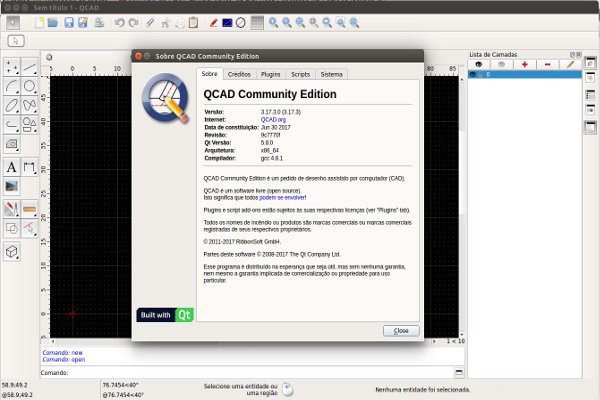Click the second panel icon in right sidebar

tap(590, 78)
